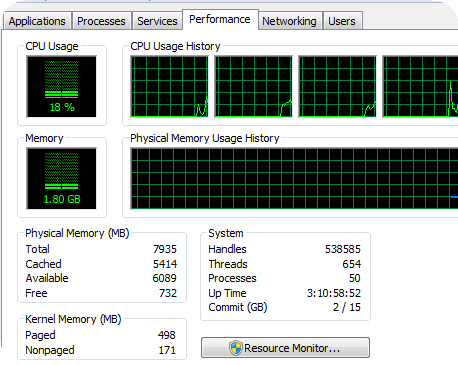Click the Nonpaged kernel memory value 171
This screenshot has height=365, width=458.
click(167, 350)
